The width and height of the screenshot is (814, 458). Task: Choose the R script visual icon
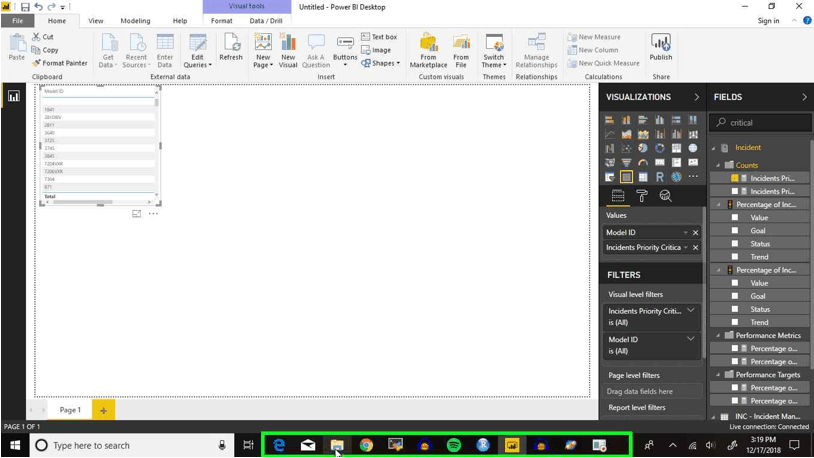pyautogui.click(x=659, y=177)
